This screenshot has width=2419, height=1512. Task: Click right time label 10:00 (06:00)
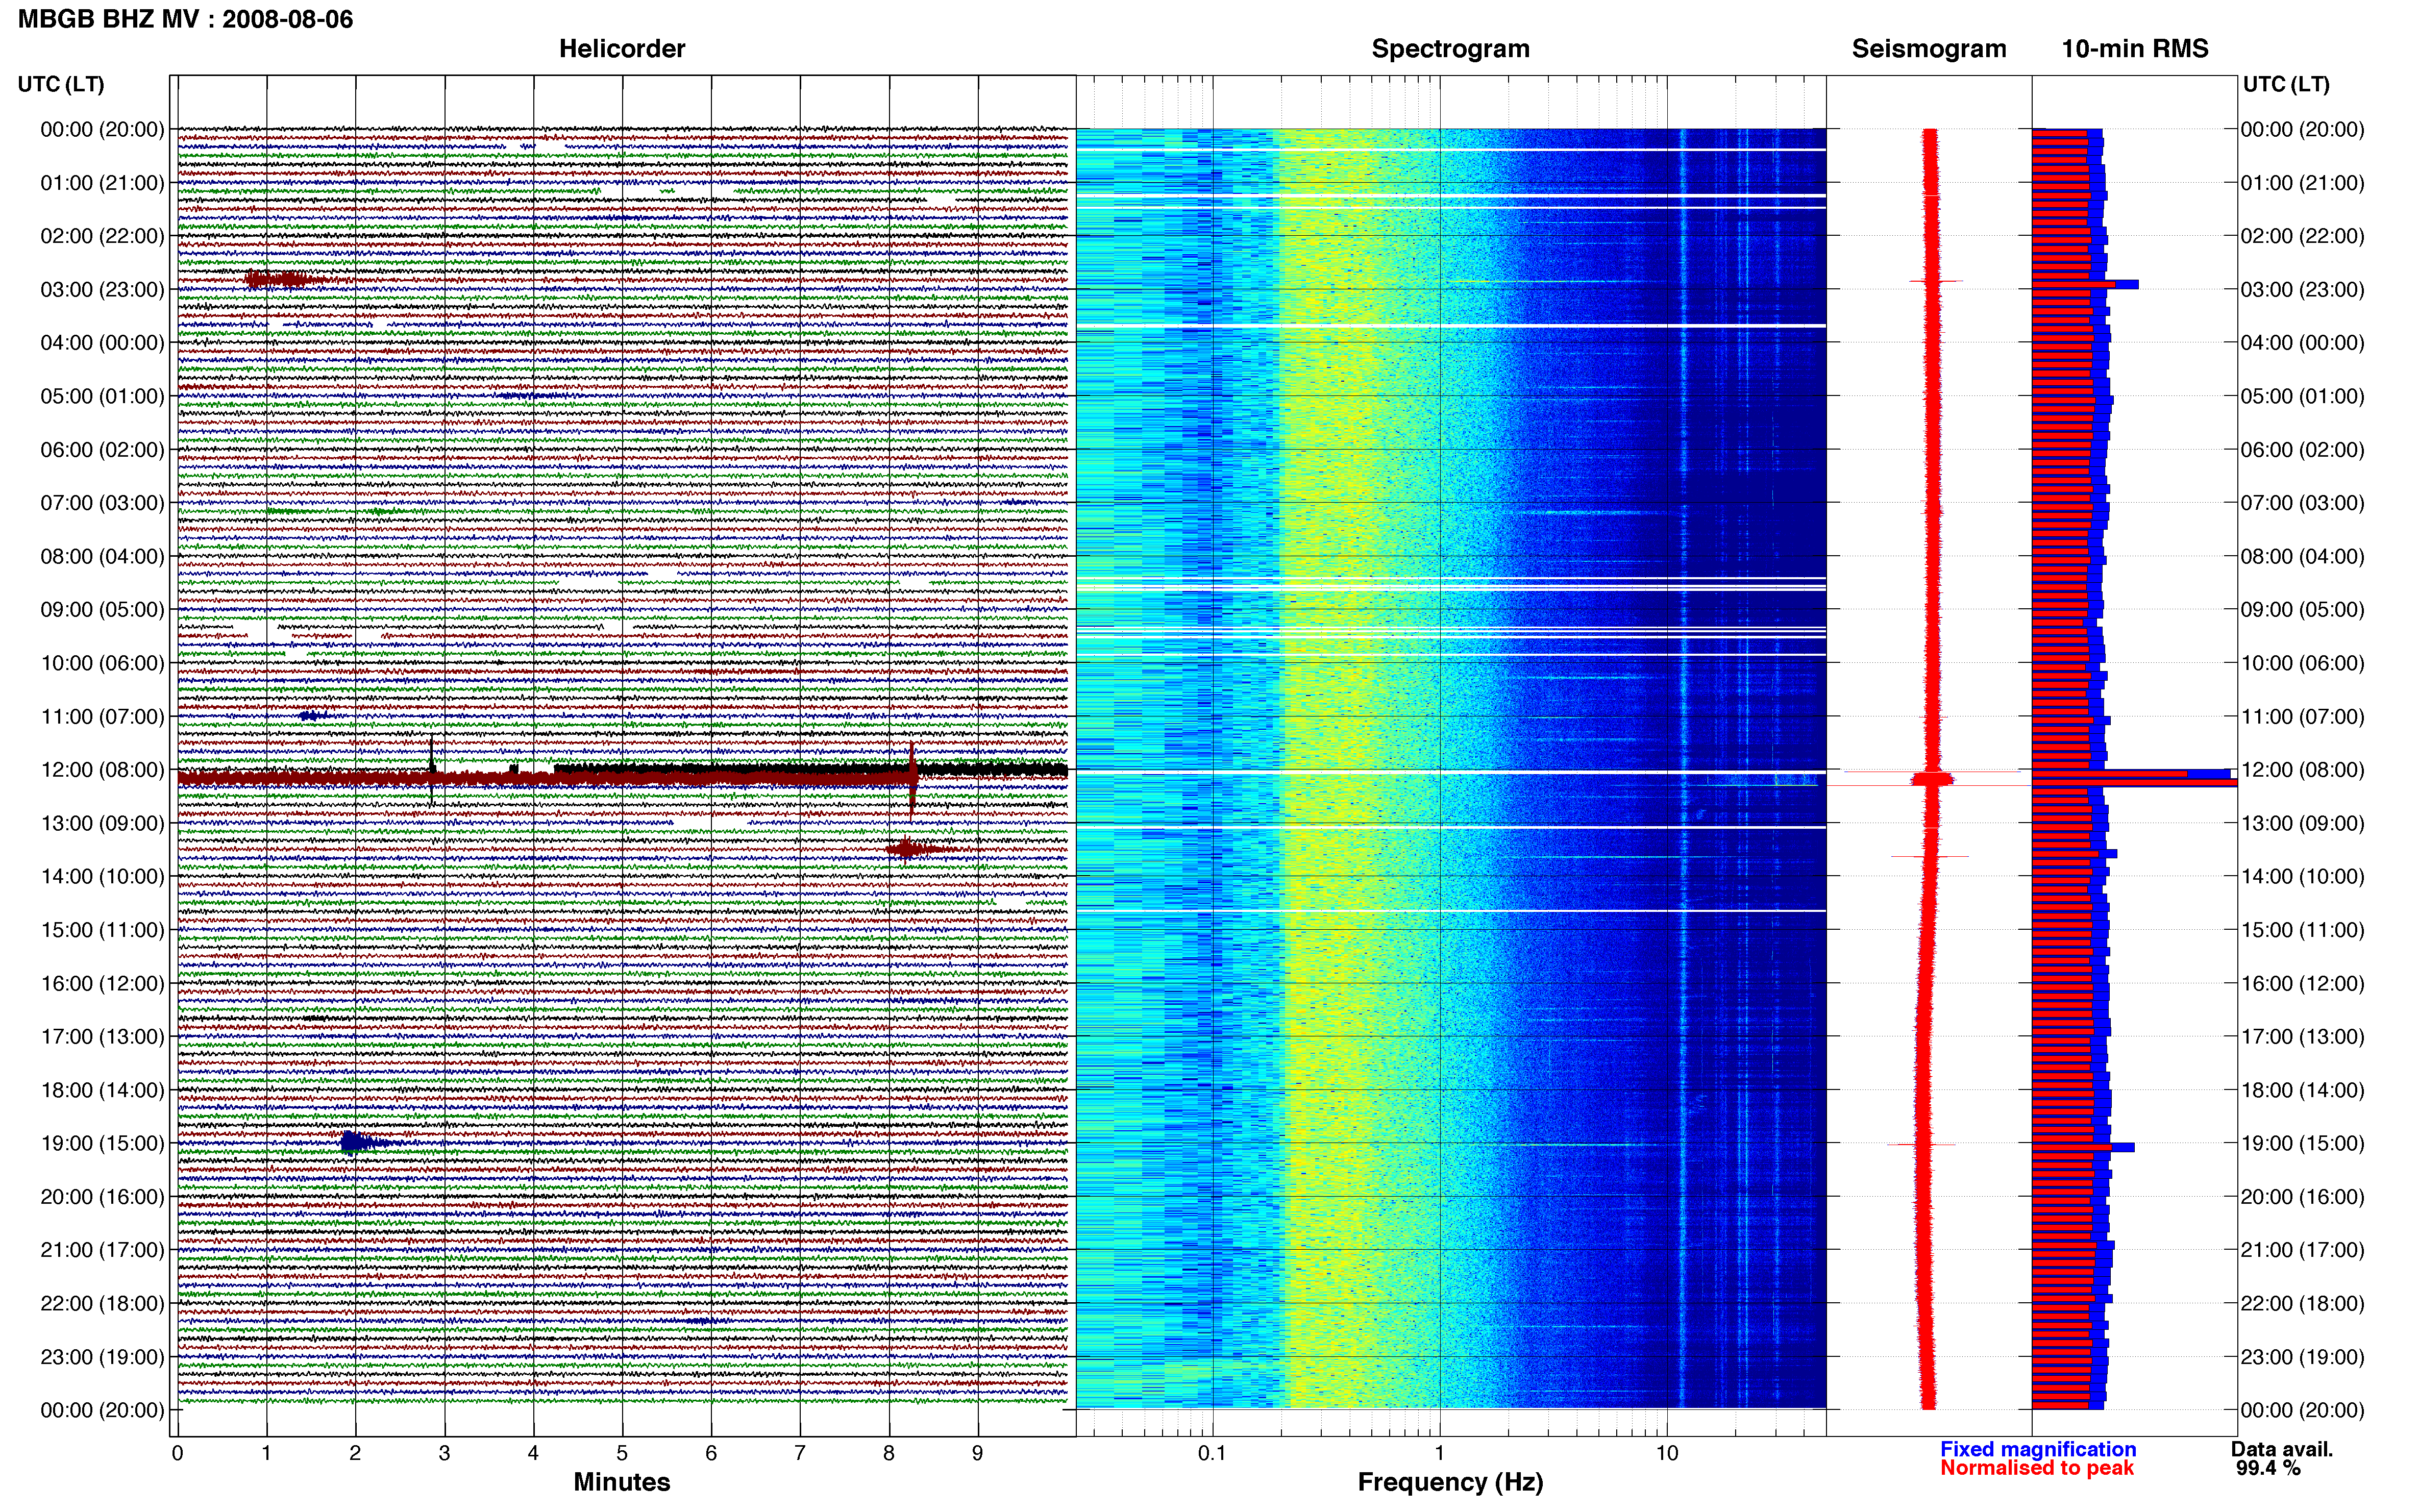[x=2303, y=663]
